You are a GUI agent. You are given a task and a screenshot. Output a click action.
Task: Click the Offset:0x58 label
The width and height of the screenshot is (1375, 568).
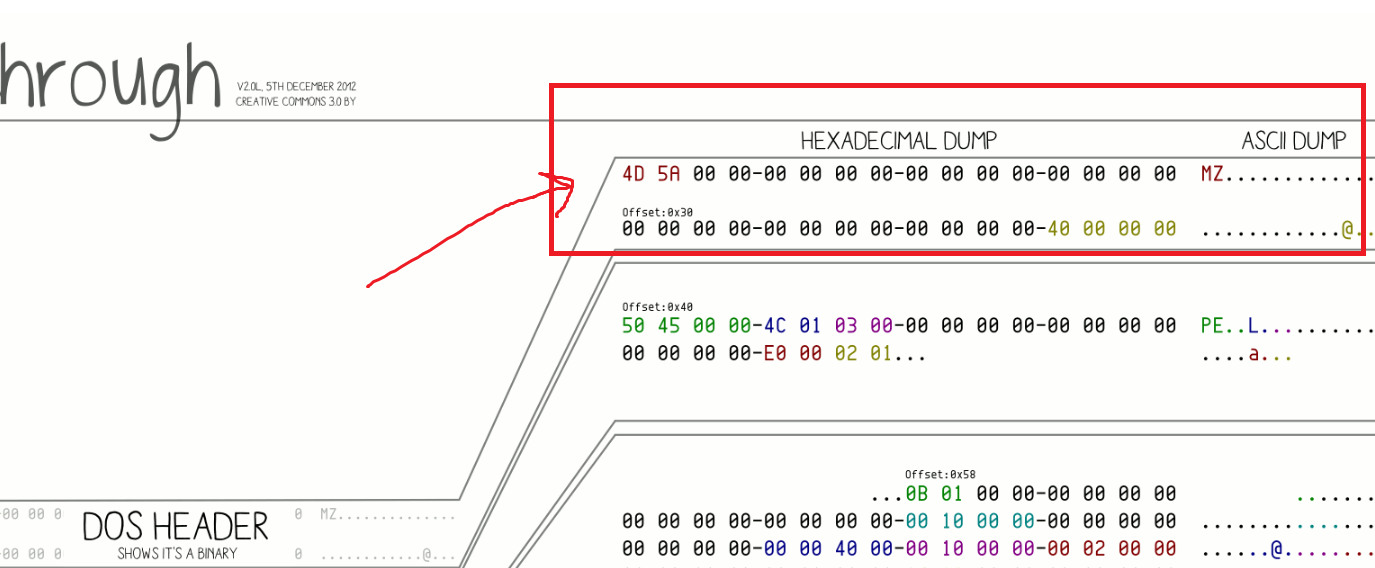pyautogui.click(x=940, y=474)
